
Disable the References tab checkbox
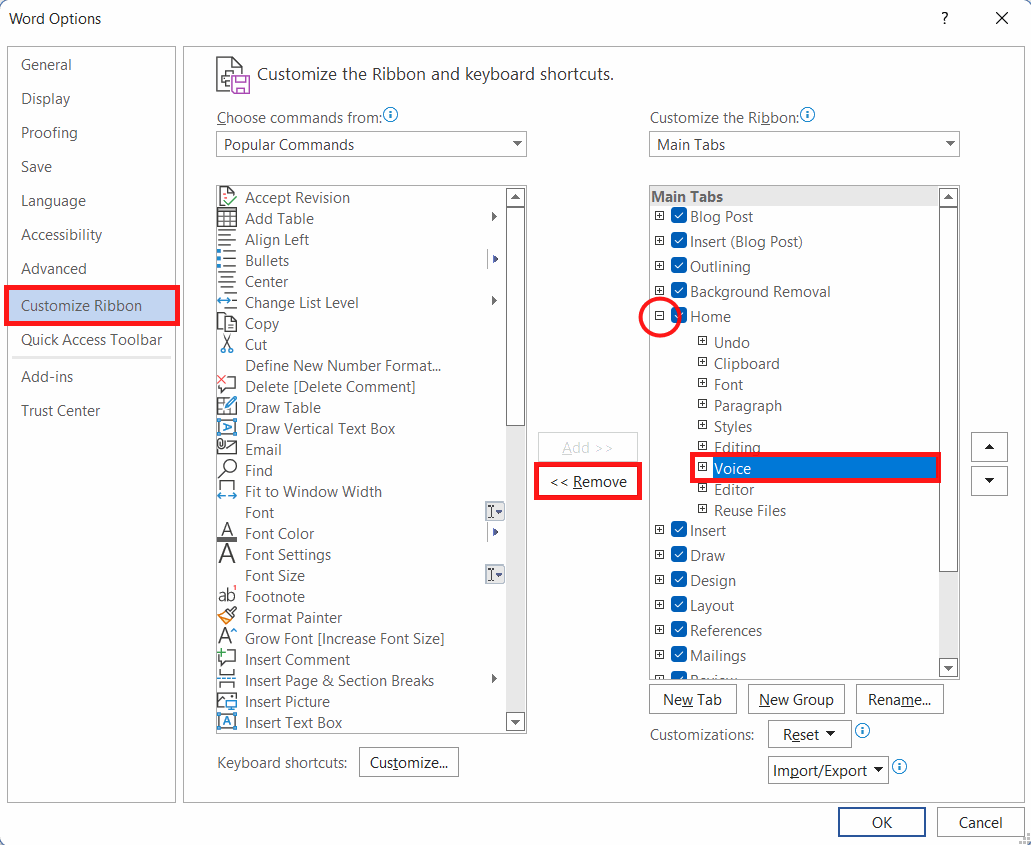tap(679, 629)
